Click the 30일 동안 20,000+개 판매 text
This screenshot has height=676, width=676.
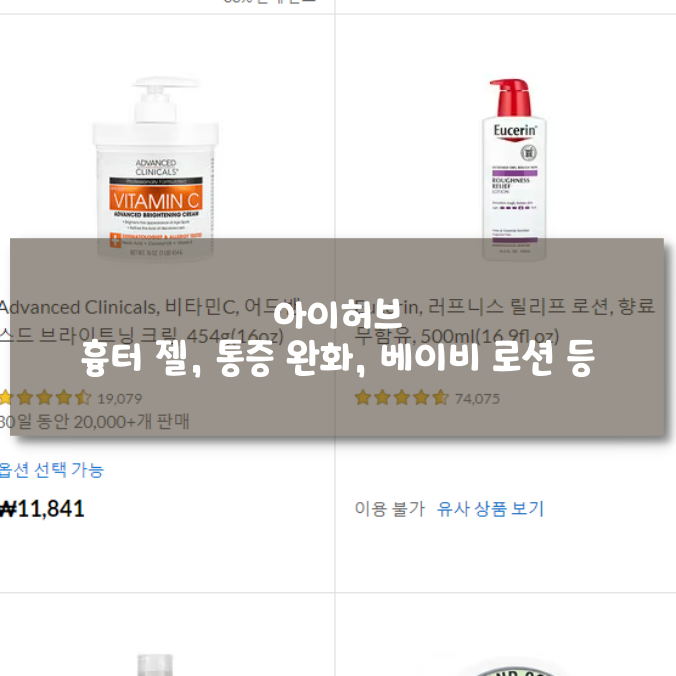(x=94, y=422)
